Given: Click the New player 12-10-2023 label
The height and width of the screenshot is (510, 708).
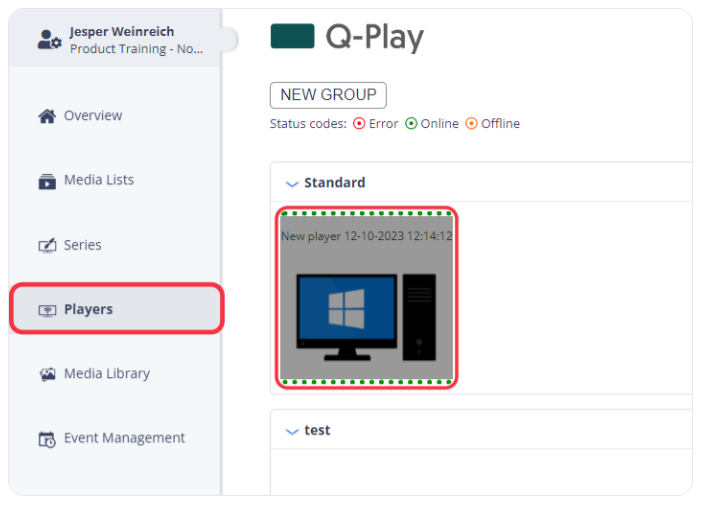Looking at the screenshot, I should [x=366, y=236].
